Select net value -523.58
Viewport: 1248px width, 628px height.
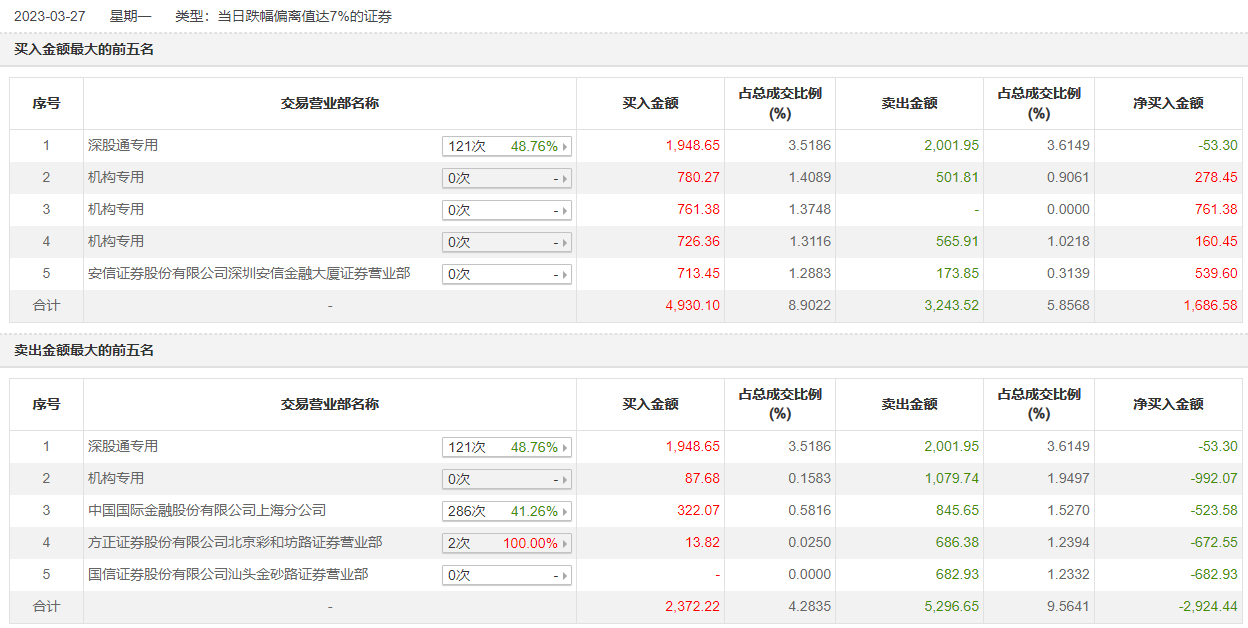[x=1214, y=510]
